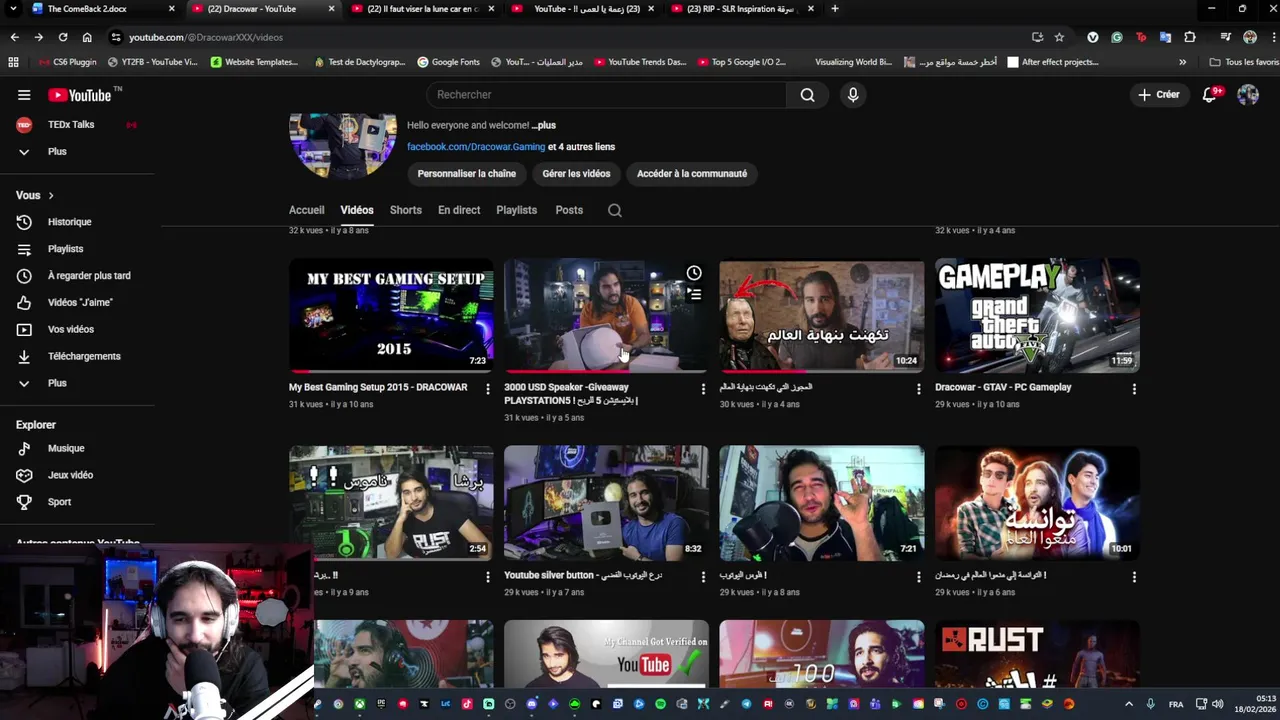Show more bookmarks via chevron
Screen dimensions: 1280x720
[x=1183, y=62]
